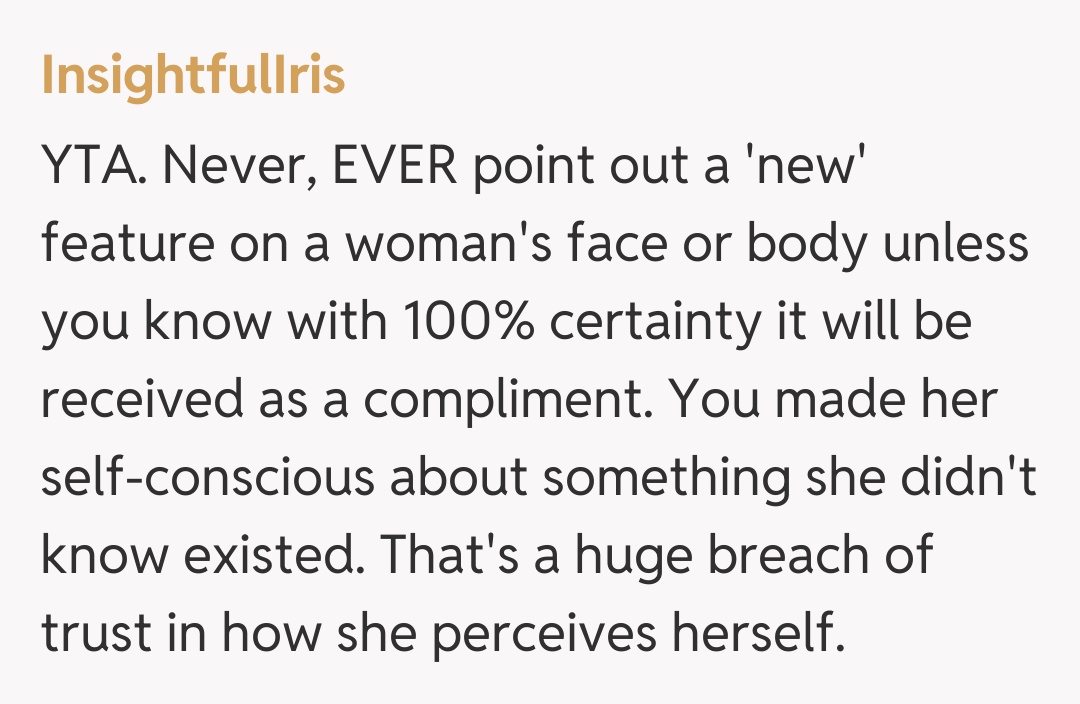The image size is (1080, 704).
Task: Click the word 'didn't' in the comment
Action: [969, 478]
